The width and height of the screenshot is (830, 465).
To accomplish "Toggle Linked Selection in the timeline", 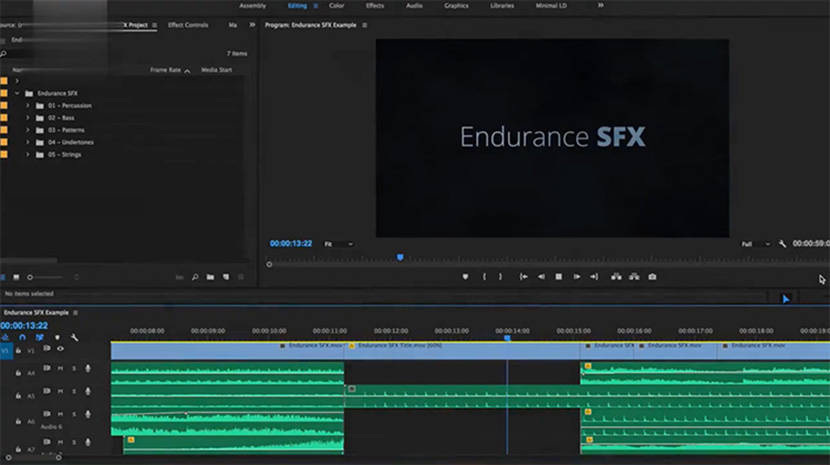I will coord(40,337).
